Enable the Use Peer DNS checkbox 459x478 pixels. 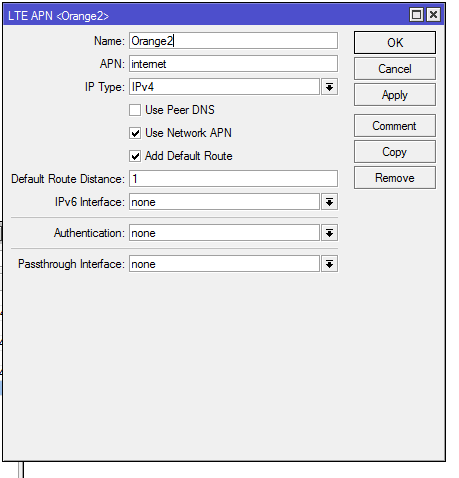(135, 110)
